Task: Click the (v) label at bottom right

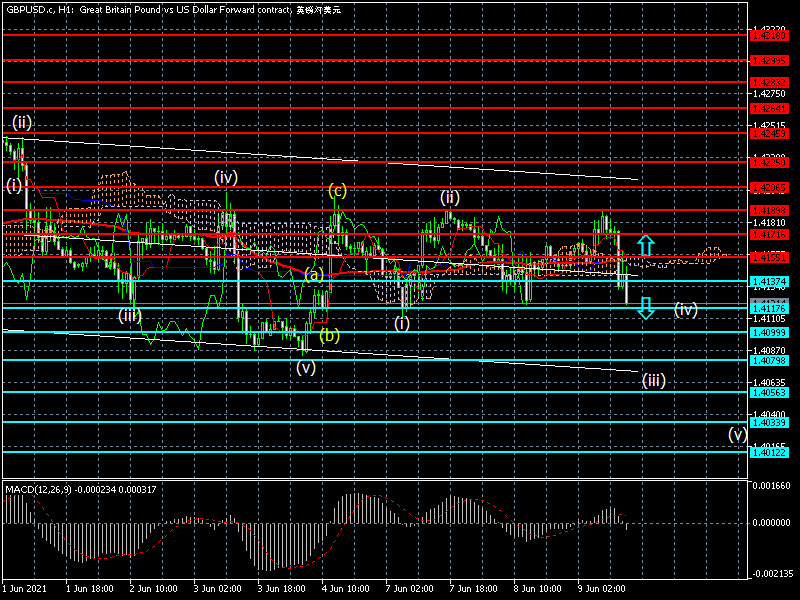Action: pyautogui.click(x=737, y=434)
